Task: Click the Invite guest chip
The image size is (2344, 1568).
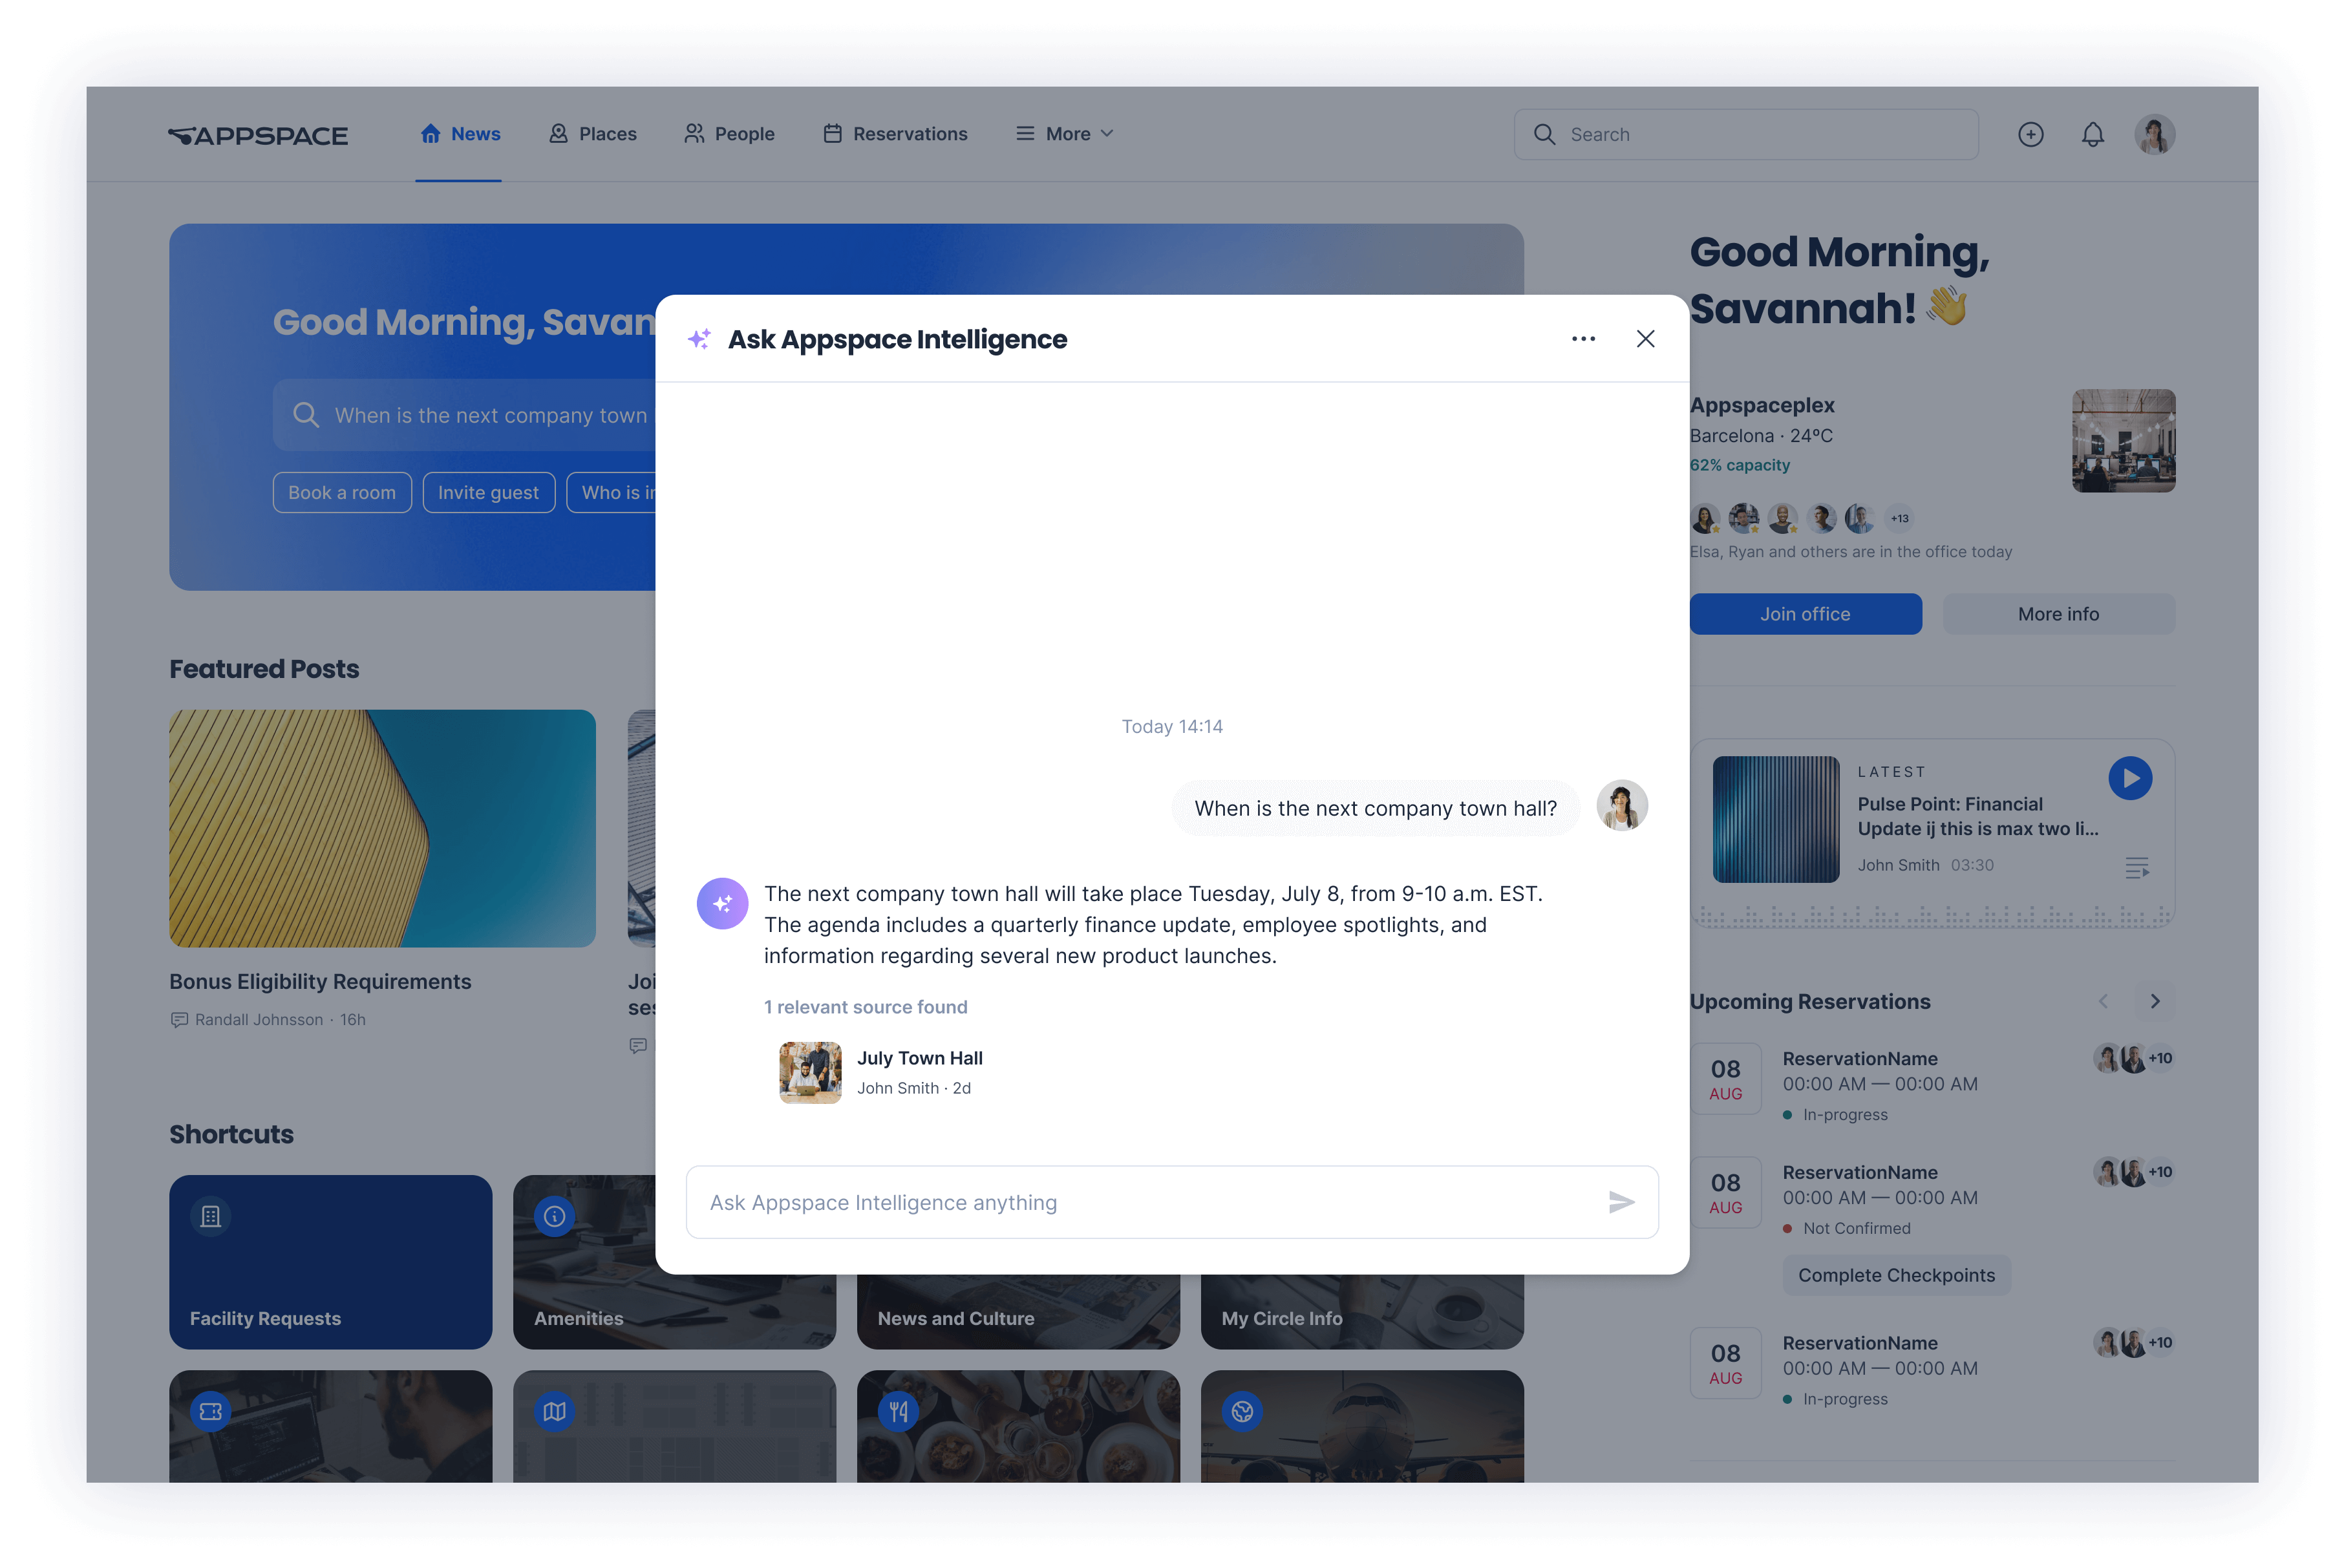Action: (488, 492)
